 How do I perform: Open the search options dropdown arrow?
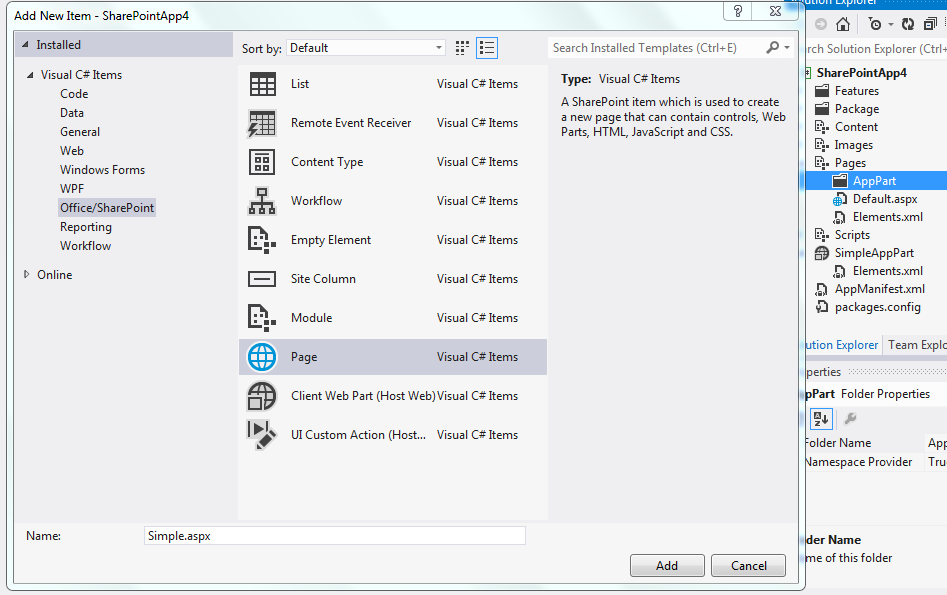coord(787,47)
